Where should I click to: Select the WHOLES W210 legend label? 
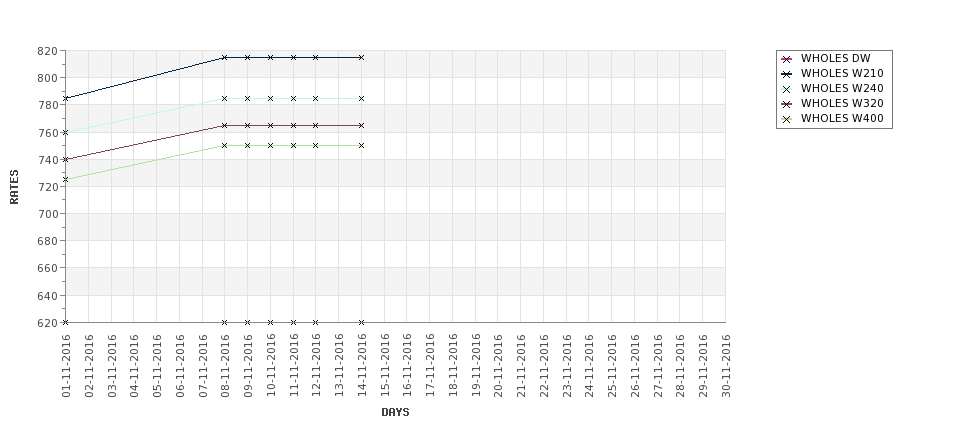842,73
